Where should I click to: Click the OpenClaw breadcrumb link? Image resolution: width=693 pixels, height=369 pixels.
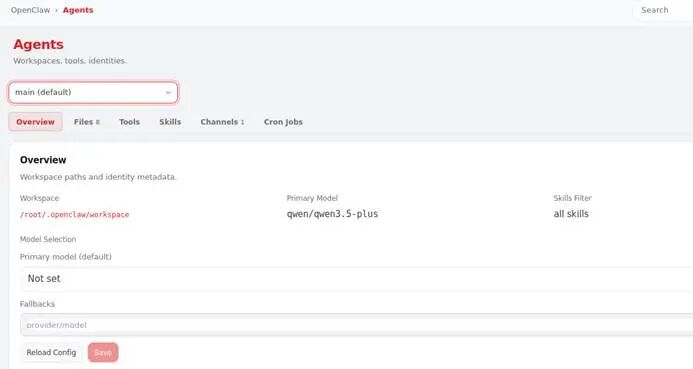(x=30, y=10)
